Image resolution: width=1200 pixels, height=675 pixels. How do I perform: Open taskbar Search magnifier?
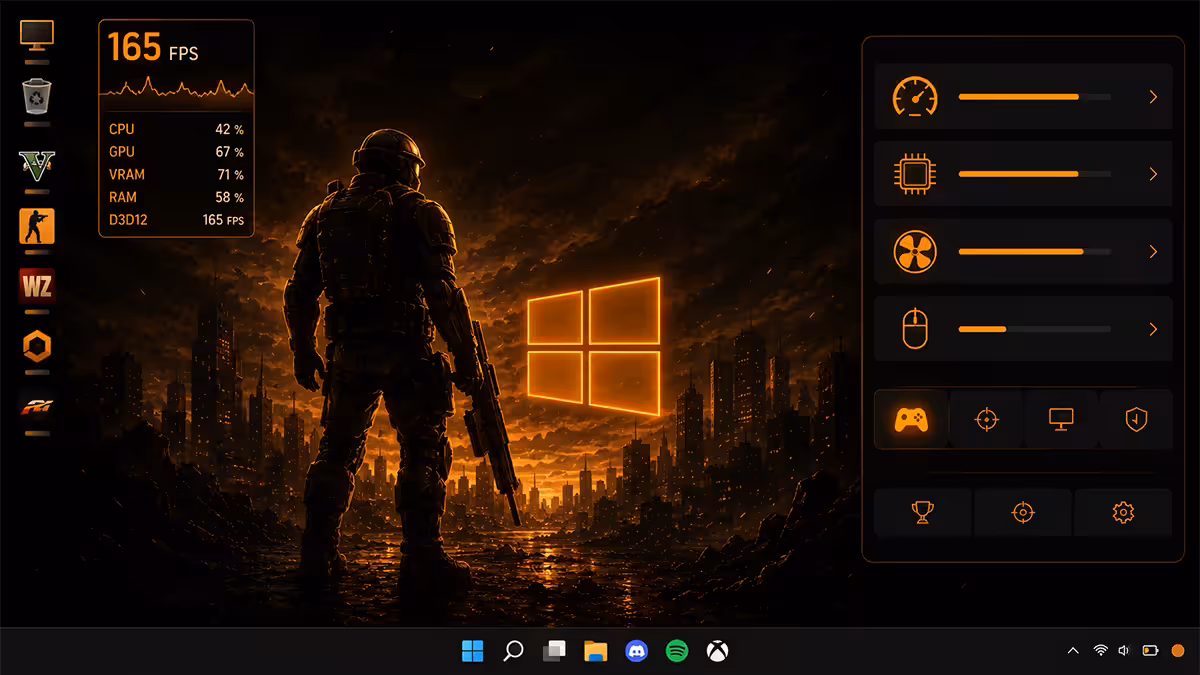pyautogui.click(x=513, y=651)
